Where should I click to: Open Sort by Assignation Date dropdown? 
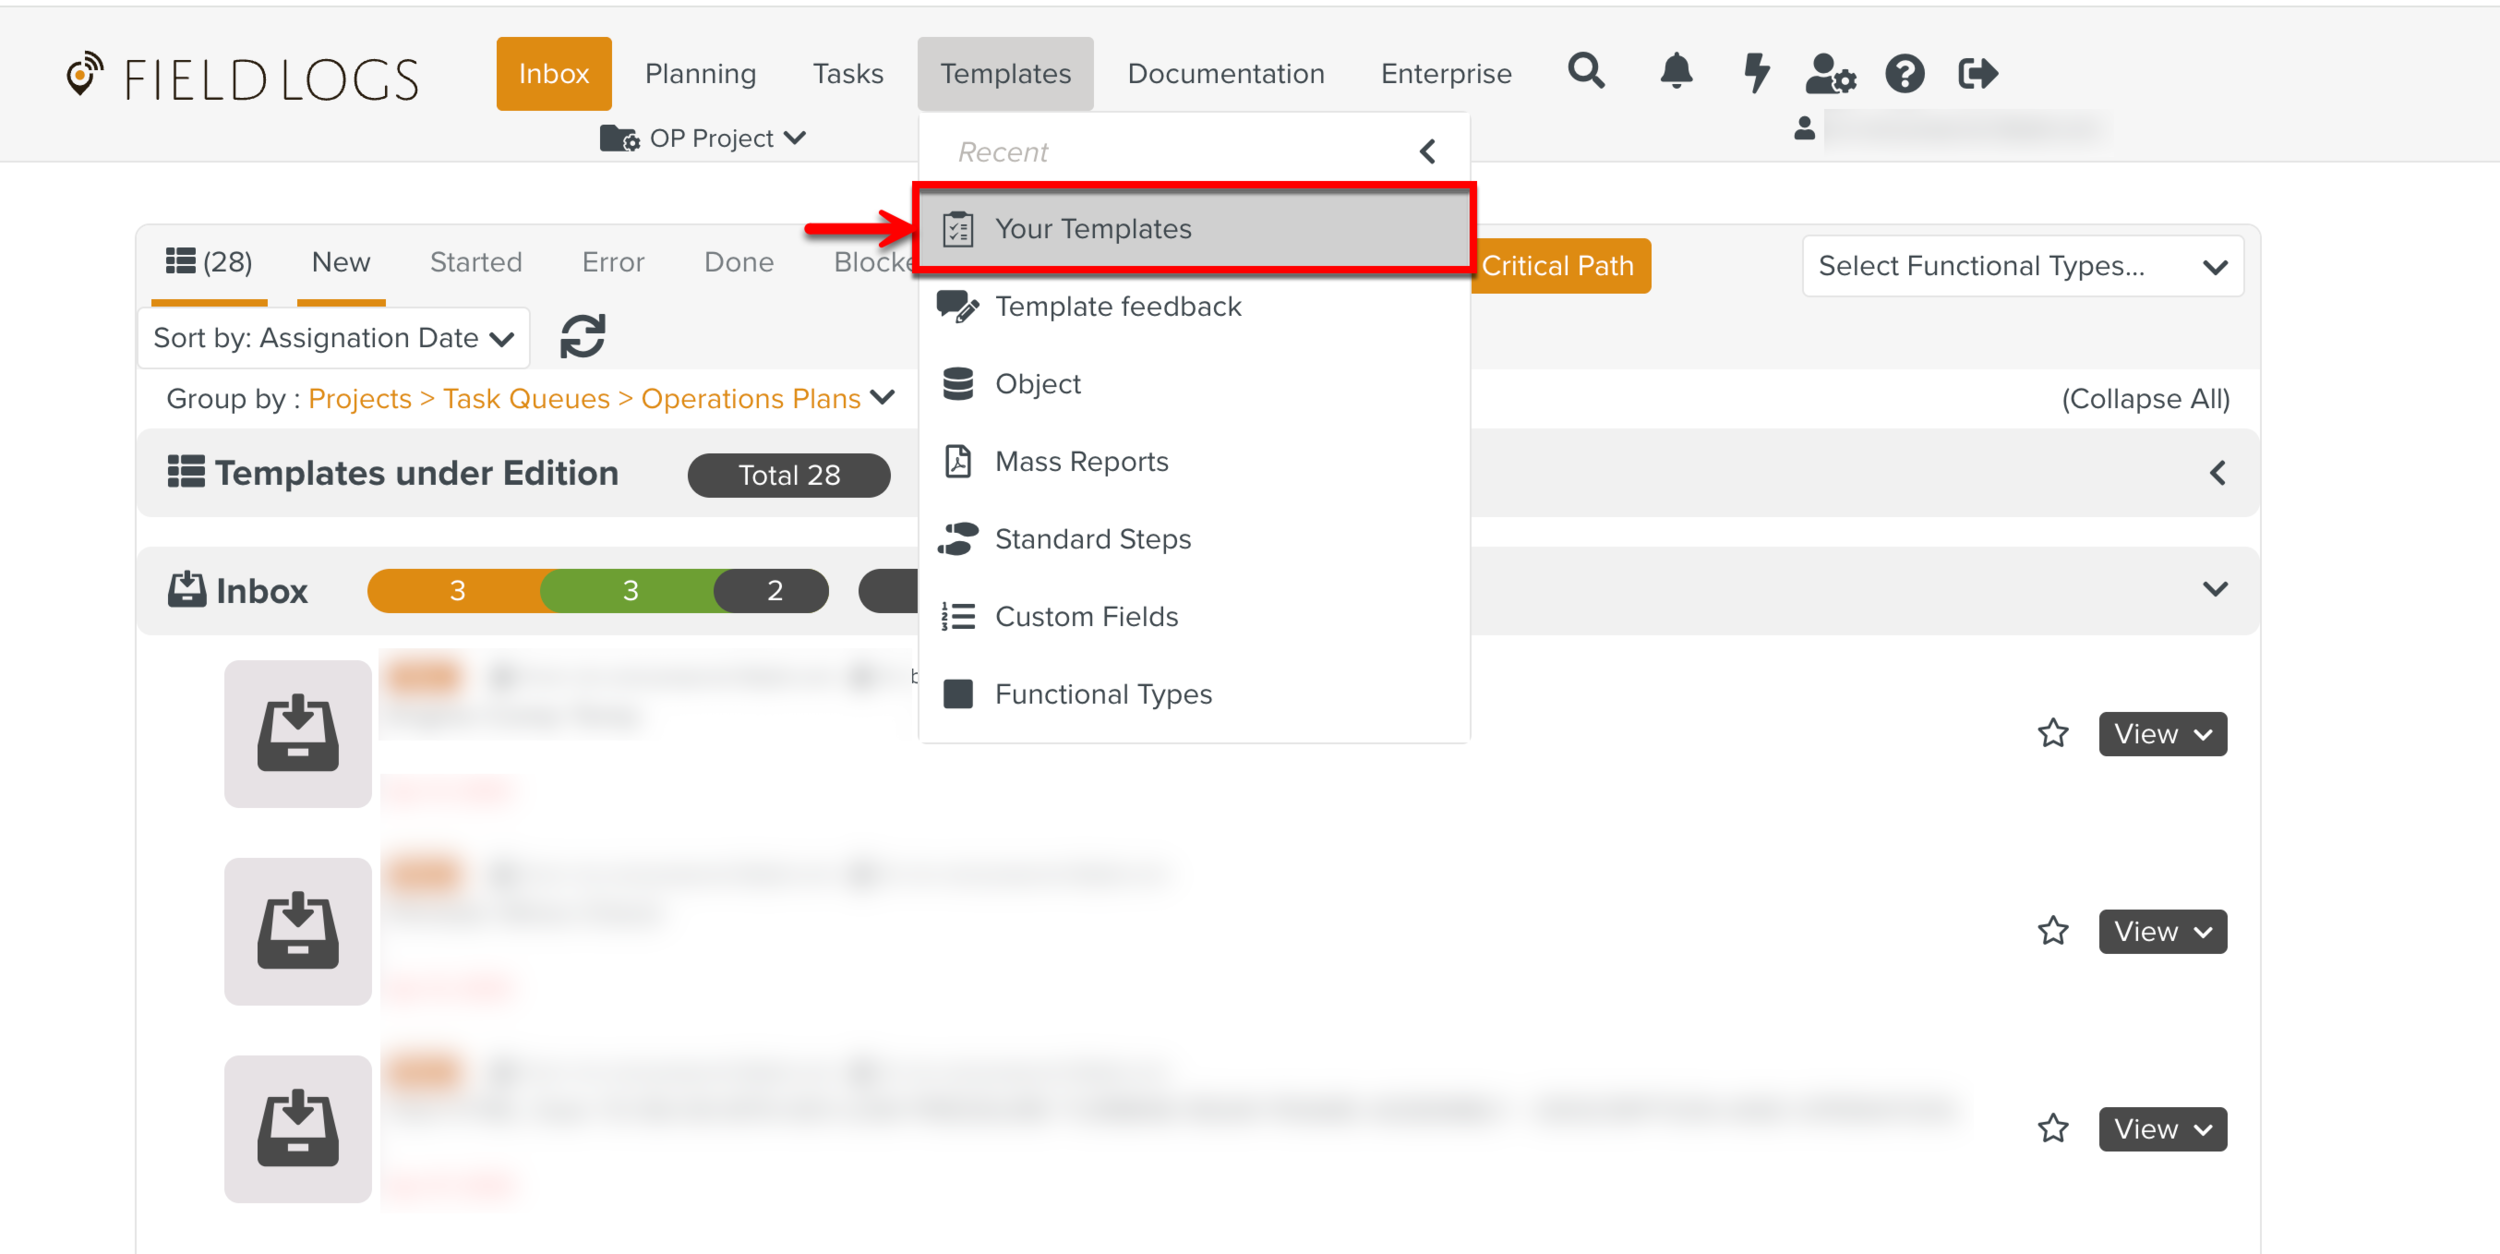click(333, 338)
